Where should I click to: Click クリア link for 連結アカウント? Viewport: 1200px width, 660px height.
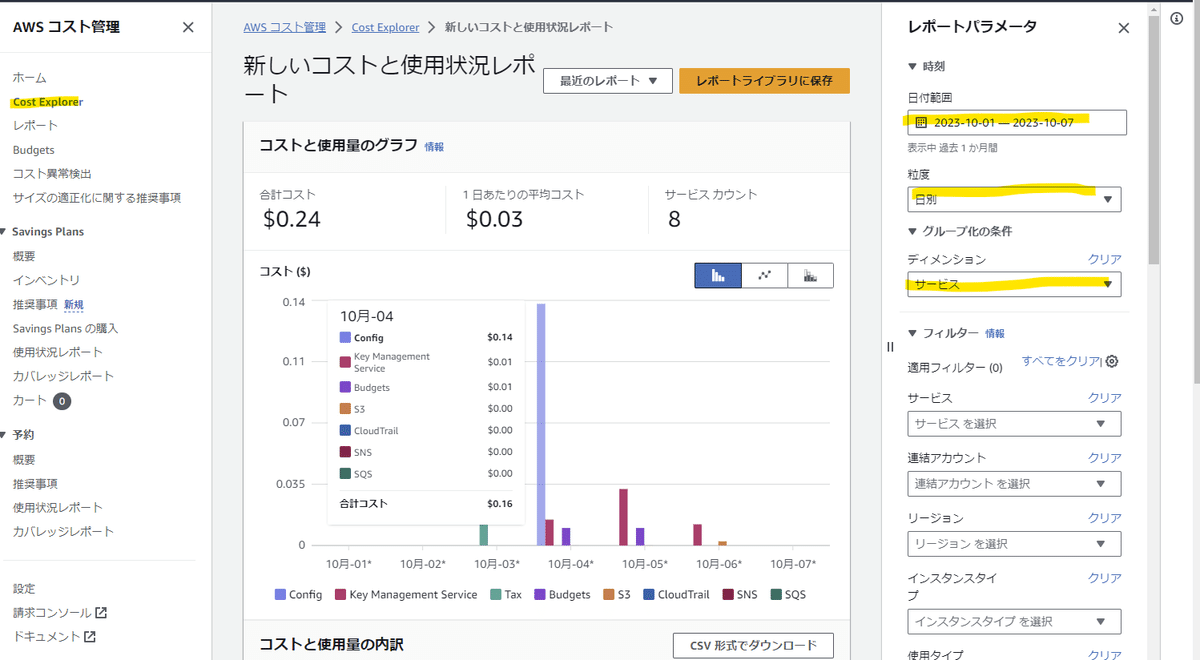[x=1105, y=458]
